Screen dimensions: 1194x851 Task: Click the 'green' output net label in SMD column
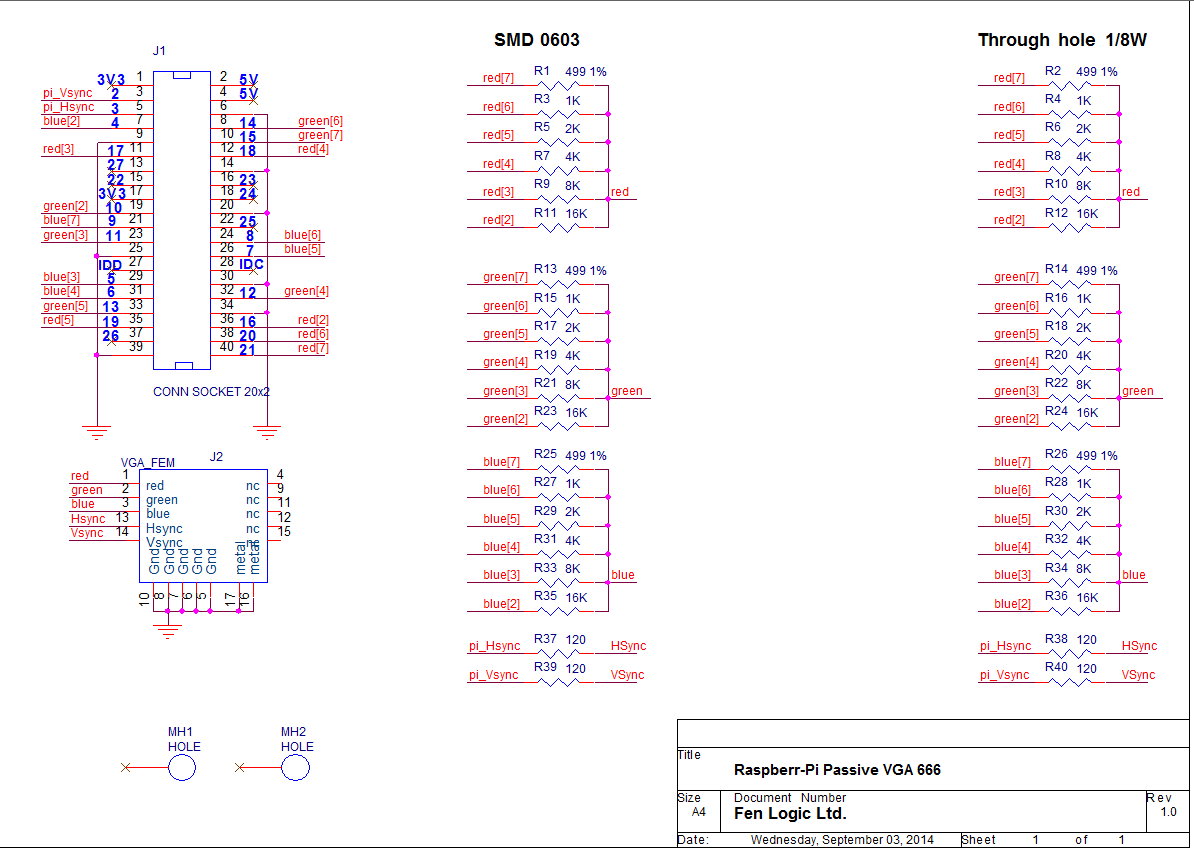[627, 391]
